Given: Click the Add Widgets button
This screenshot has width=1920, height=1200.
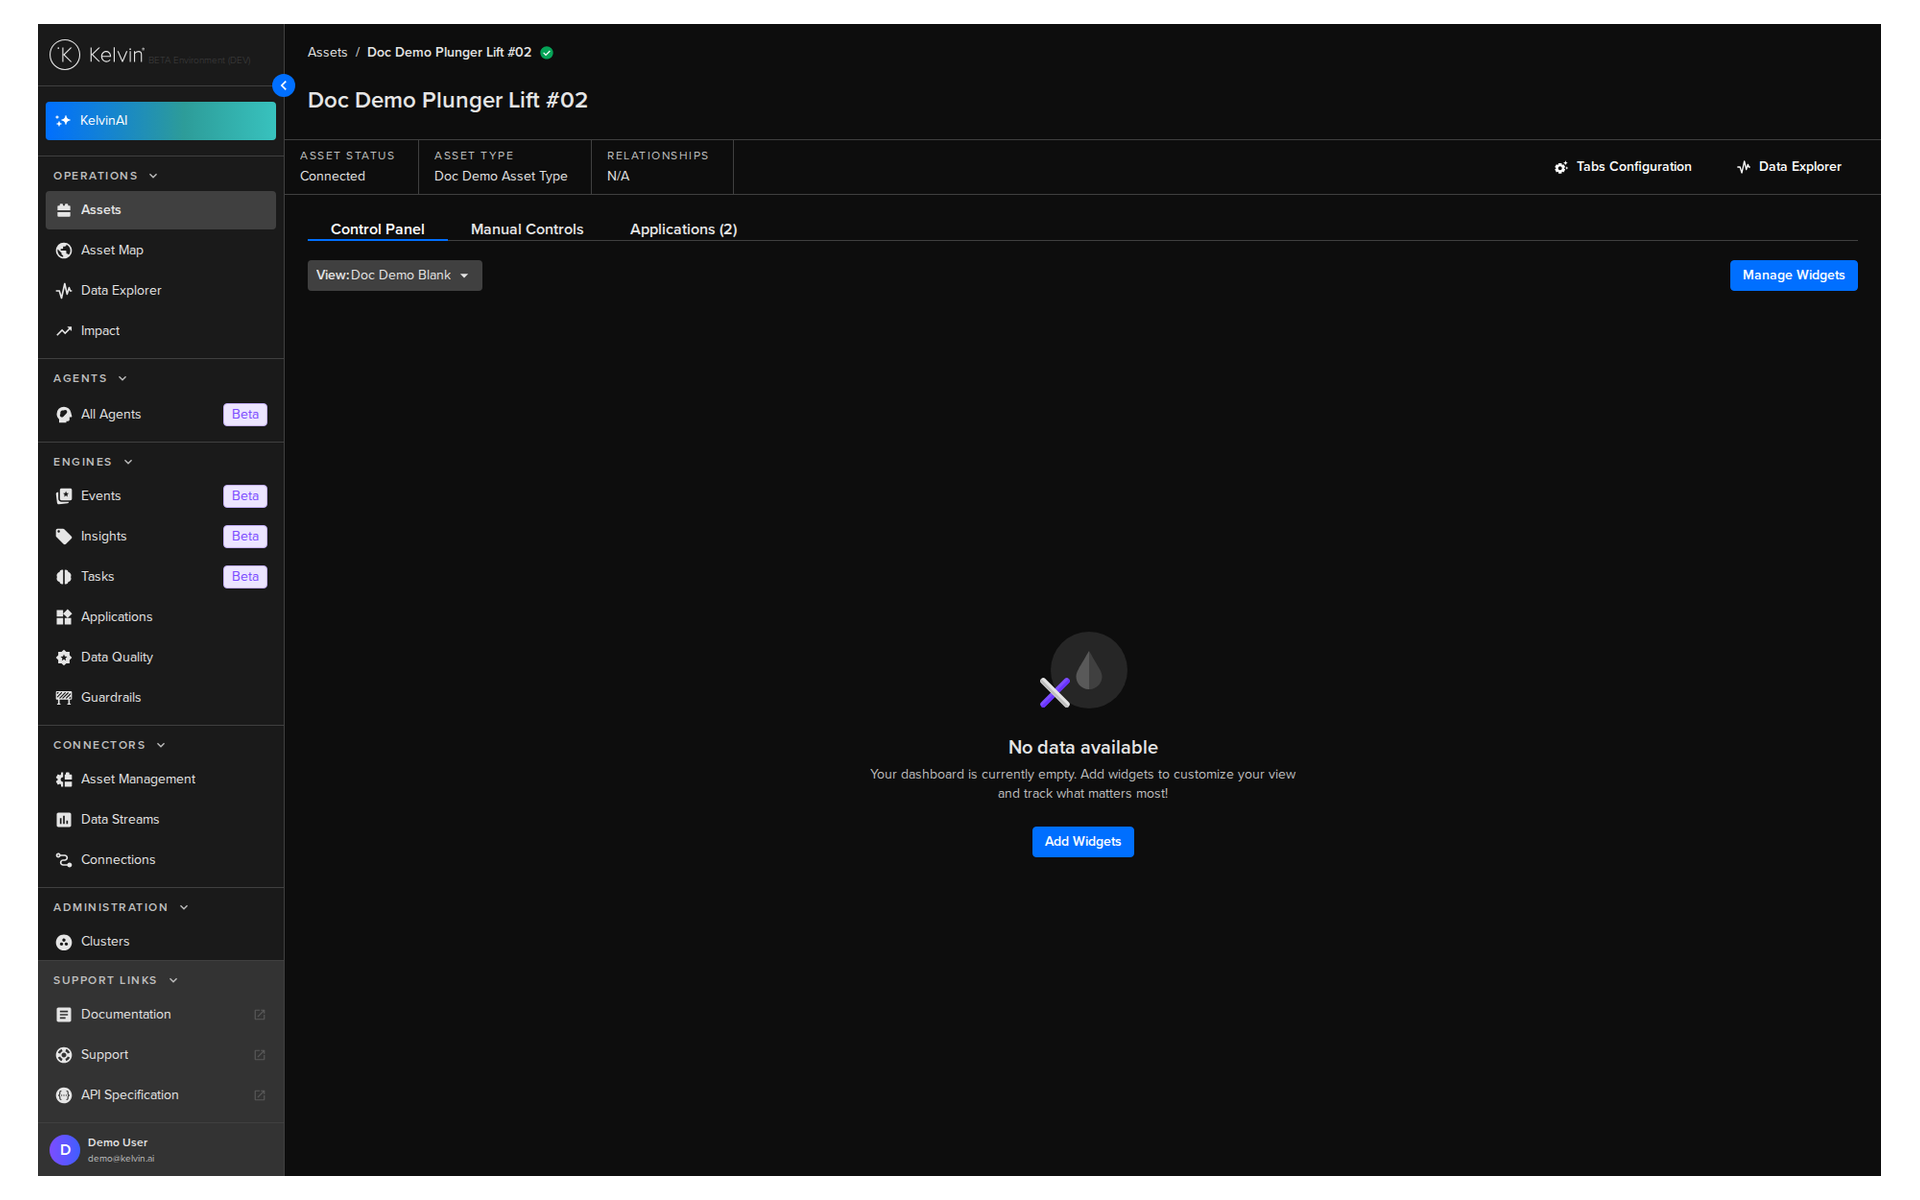Looking at the screenshot, I should point(1083,842).
